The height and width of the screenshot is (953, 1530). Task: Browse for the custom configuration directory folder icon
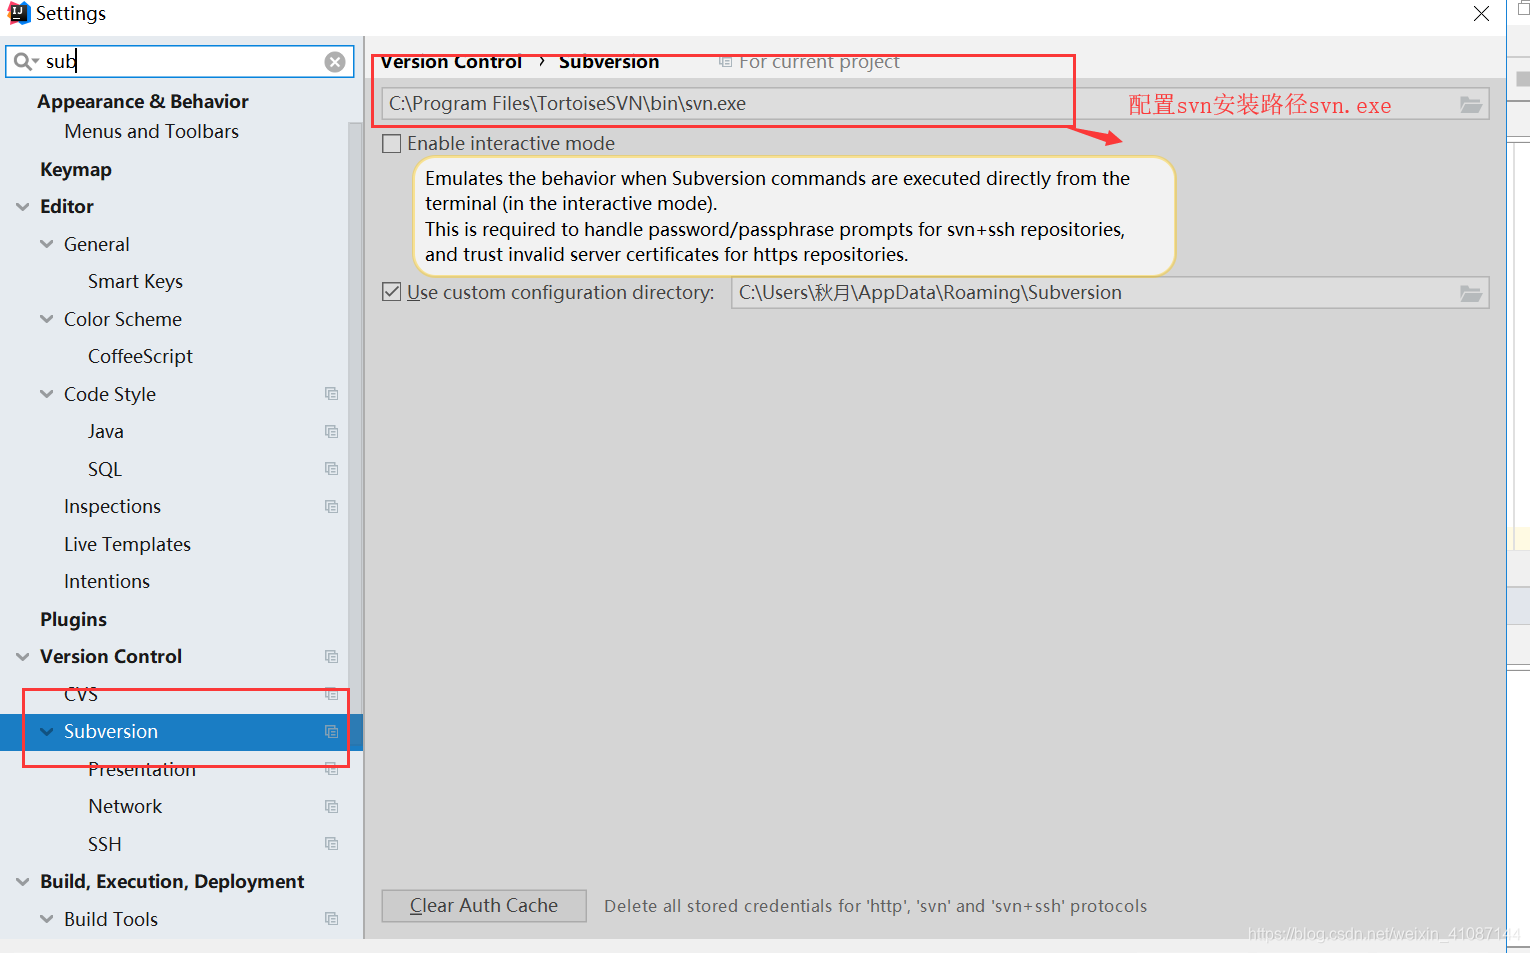(x=1471, y=293)
